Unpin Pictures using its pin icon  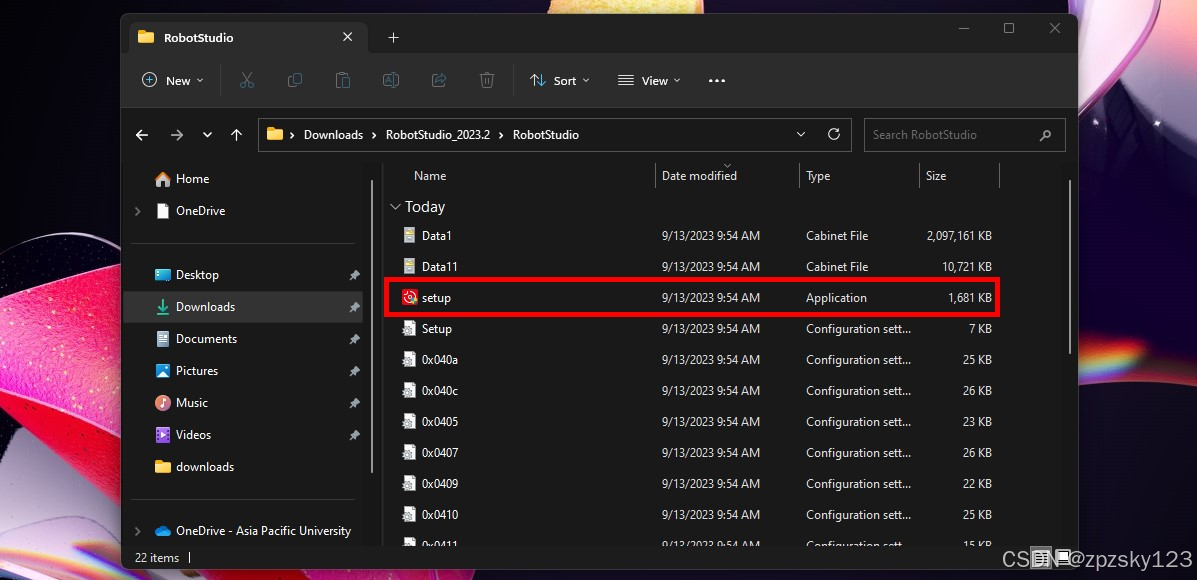point(354,371)
